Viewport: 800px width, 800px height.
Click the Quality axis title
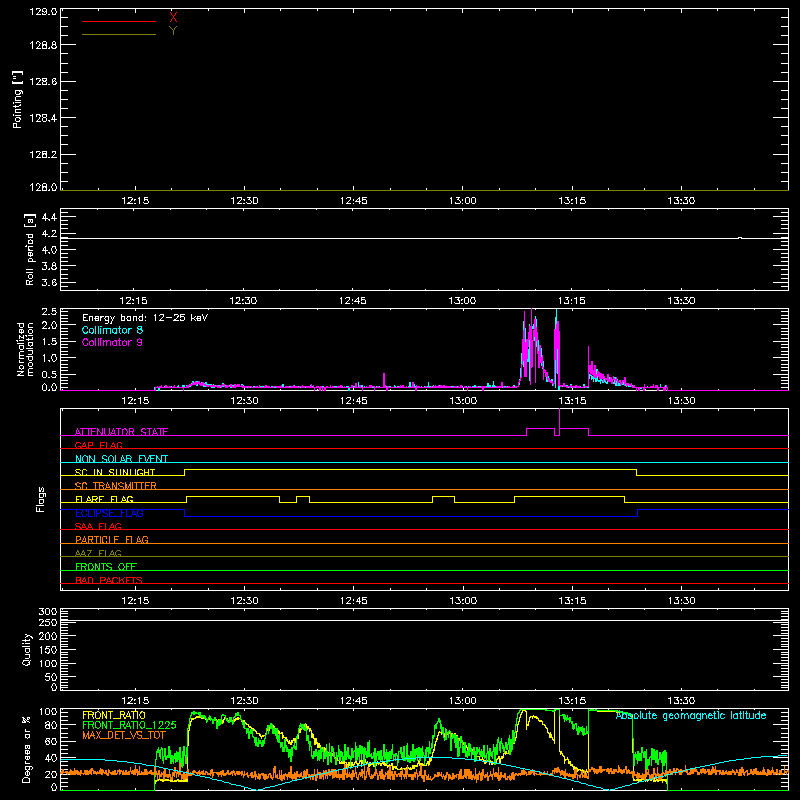point(27,649)
